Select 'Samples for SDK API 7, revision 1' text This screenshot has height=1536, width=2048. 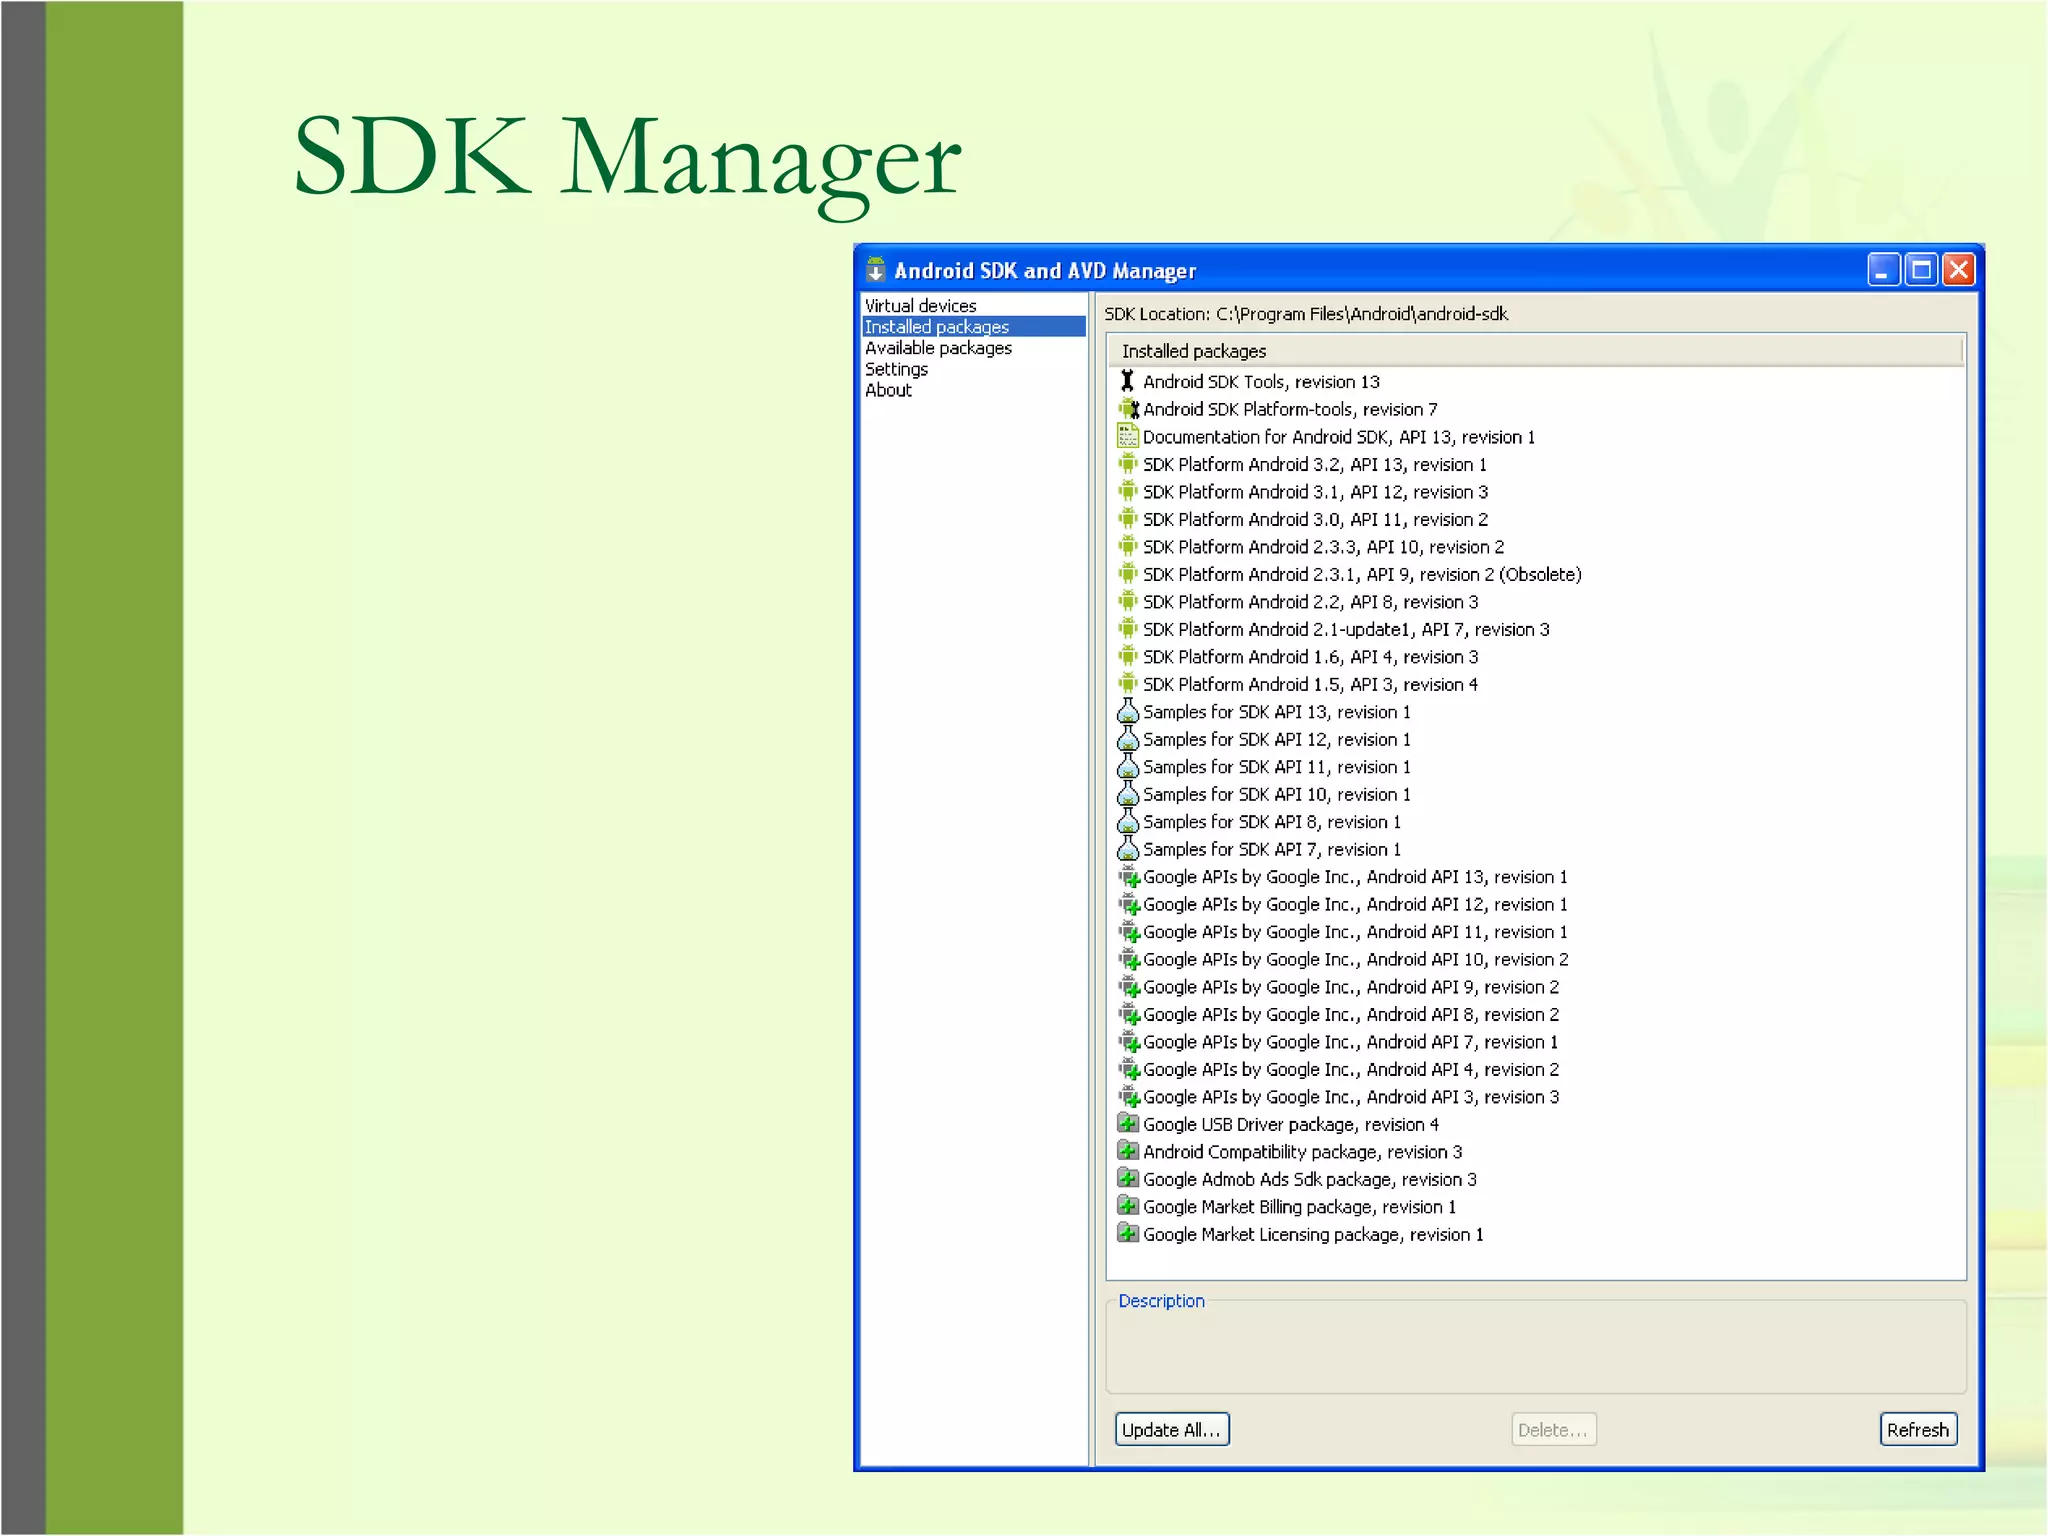point(1272,849)
